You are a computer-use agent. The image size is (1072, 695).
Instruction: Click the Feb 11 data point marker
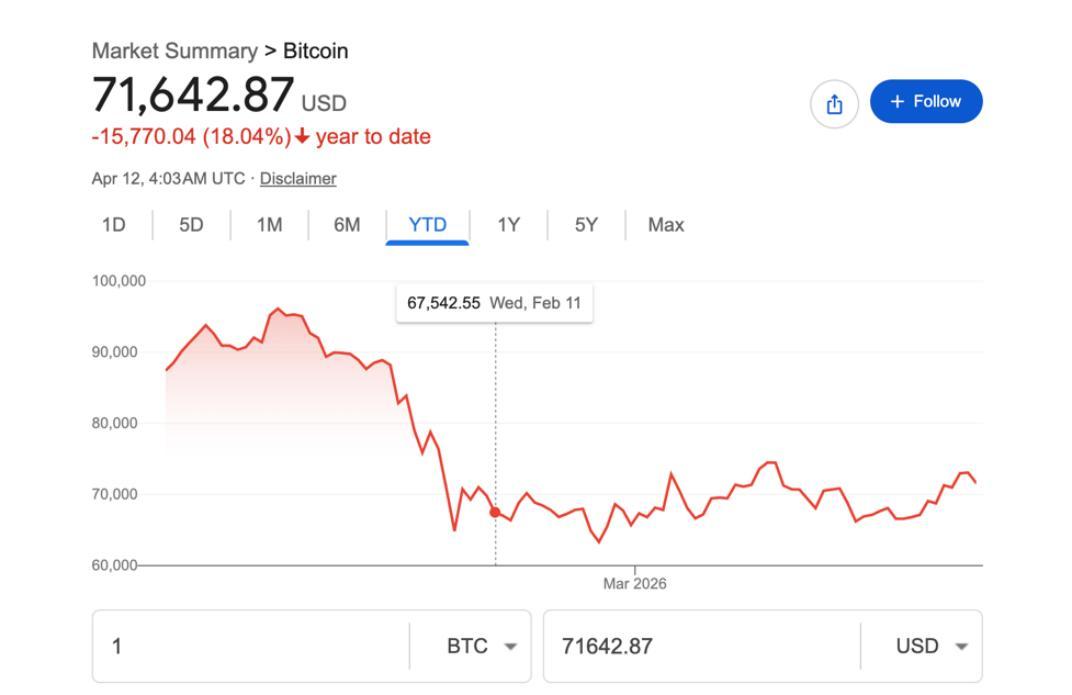point(495,512)
